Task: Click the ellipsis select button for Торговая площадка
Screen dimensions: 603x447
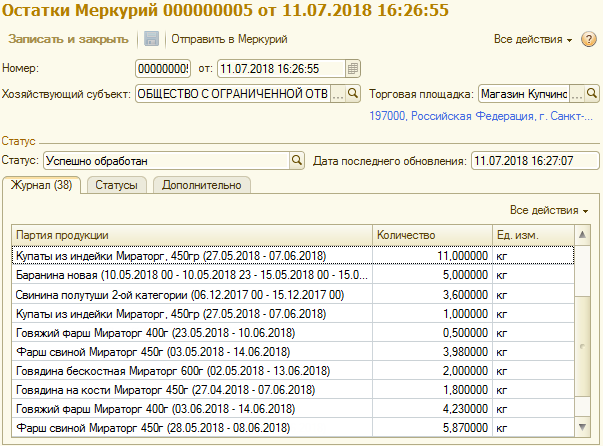Action: pos(577,93)
